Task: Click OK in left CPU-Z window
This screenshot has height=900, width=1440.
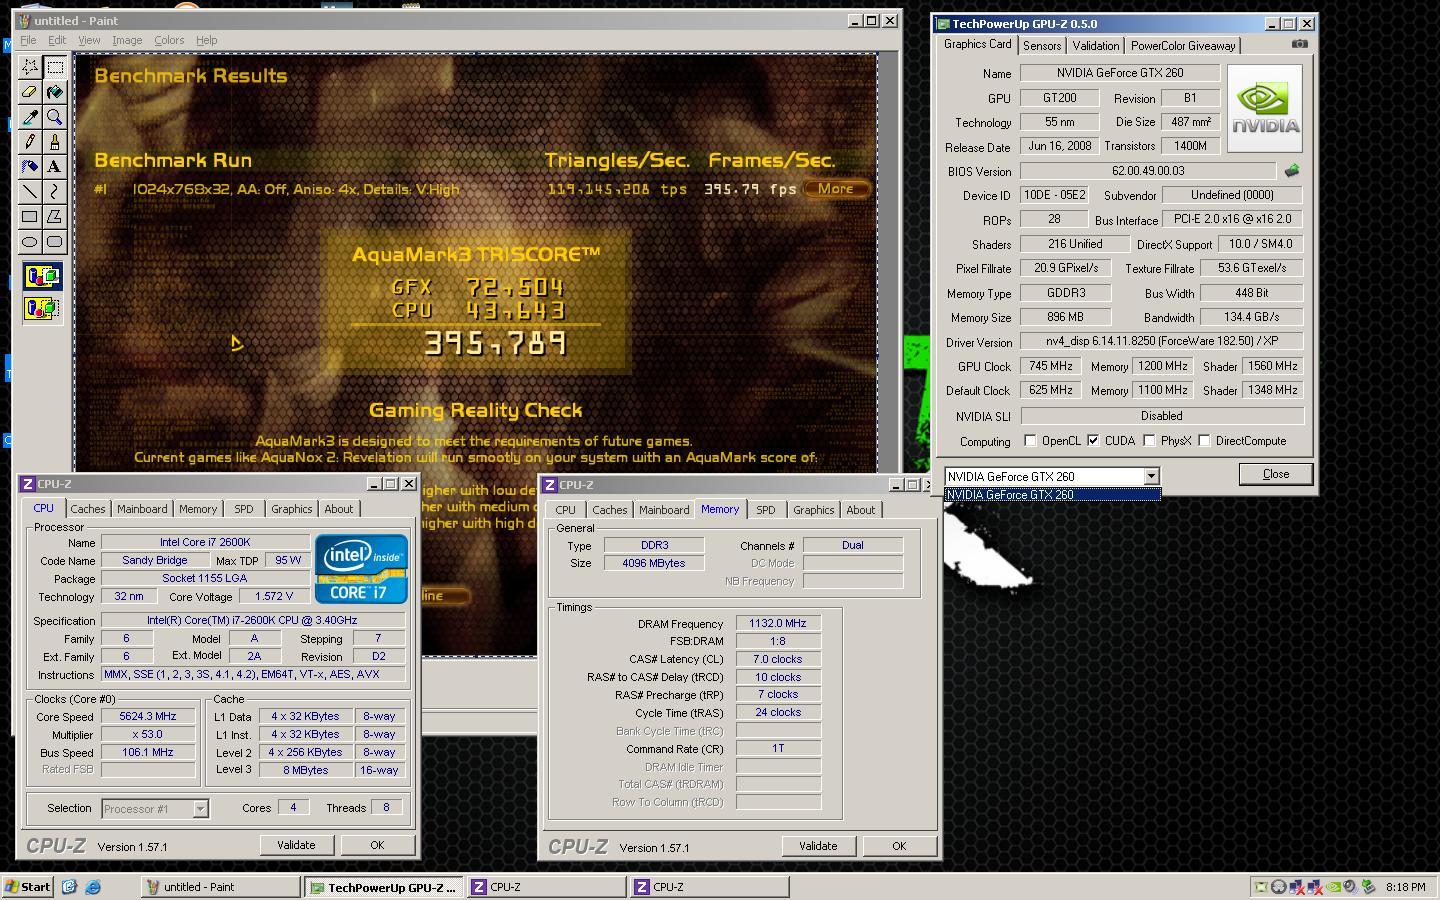Action: (377, 845)
